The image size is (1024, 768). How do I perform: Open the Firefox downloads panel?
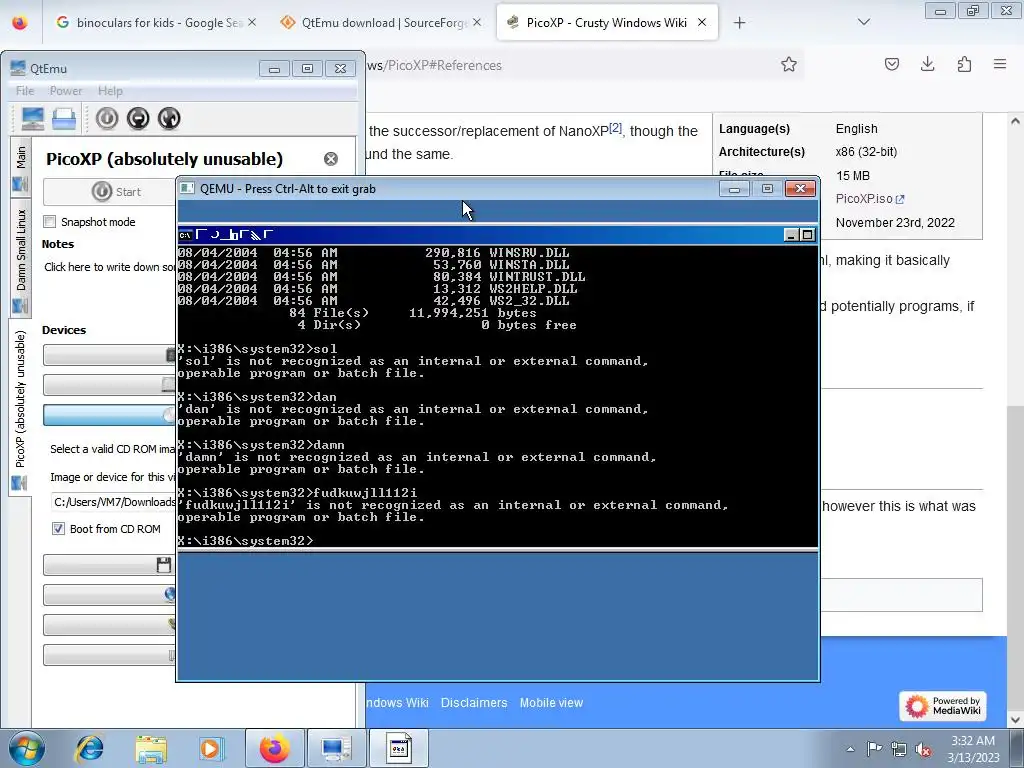[x=927, y=64]
